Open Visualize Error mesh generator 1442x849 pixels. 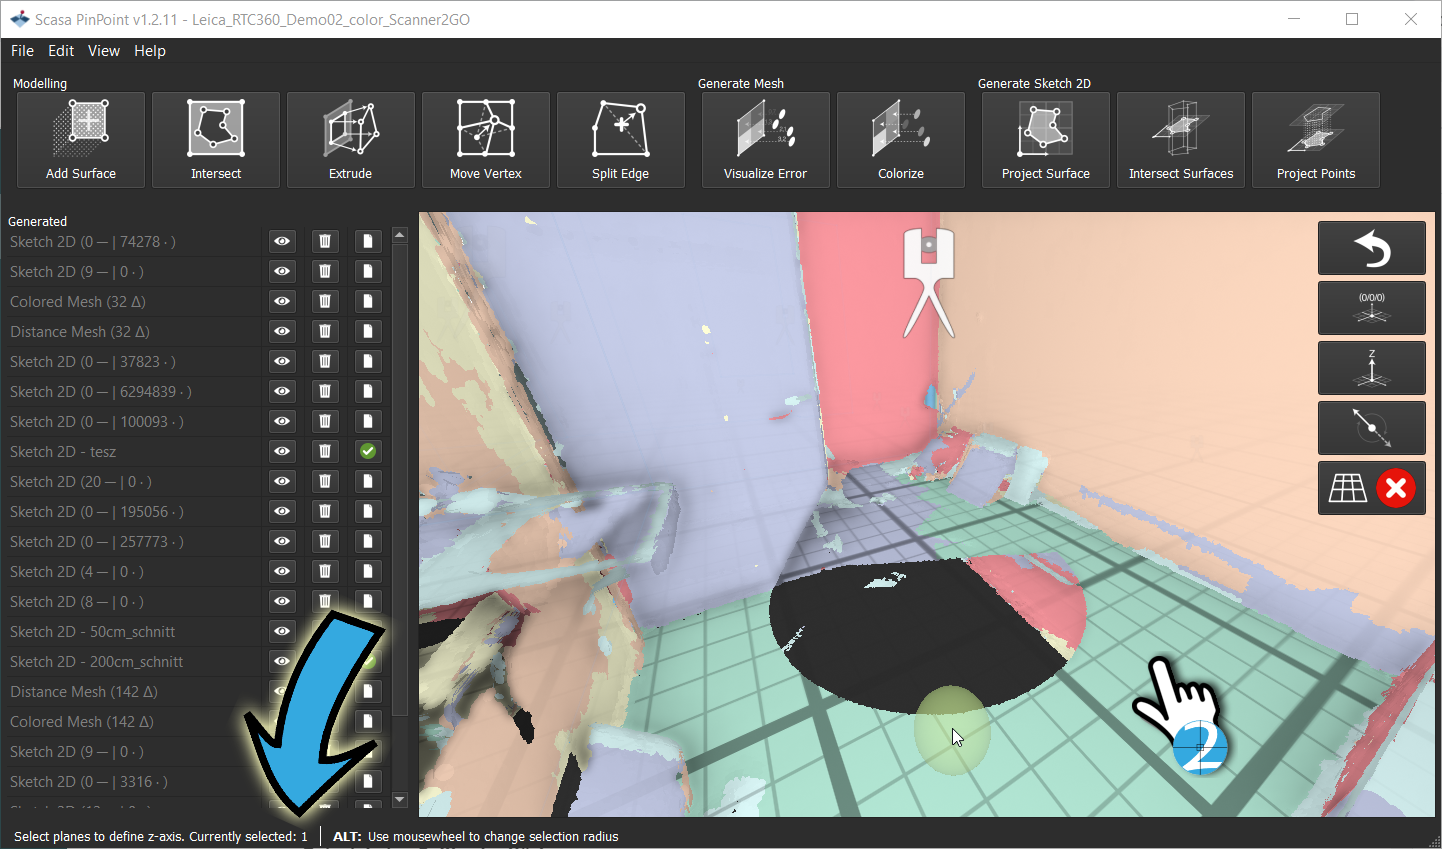point(766,140)
